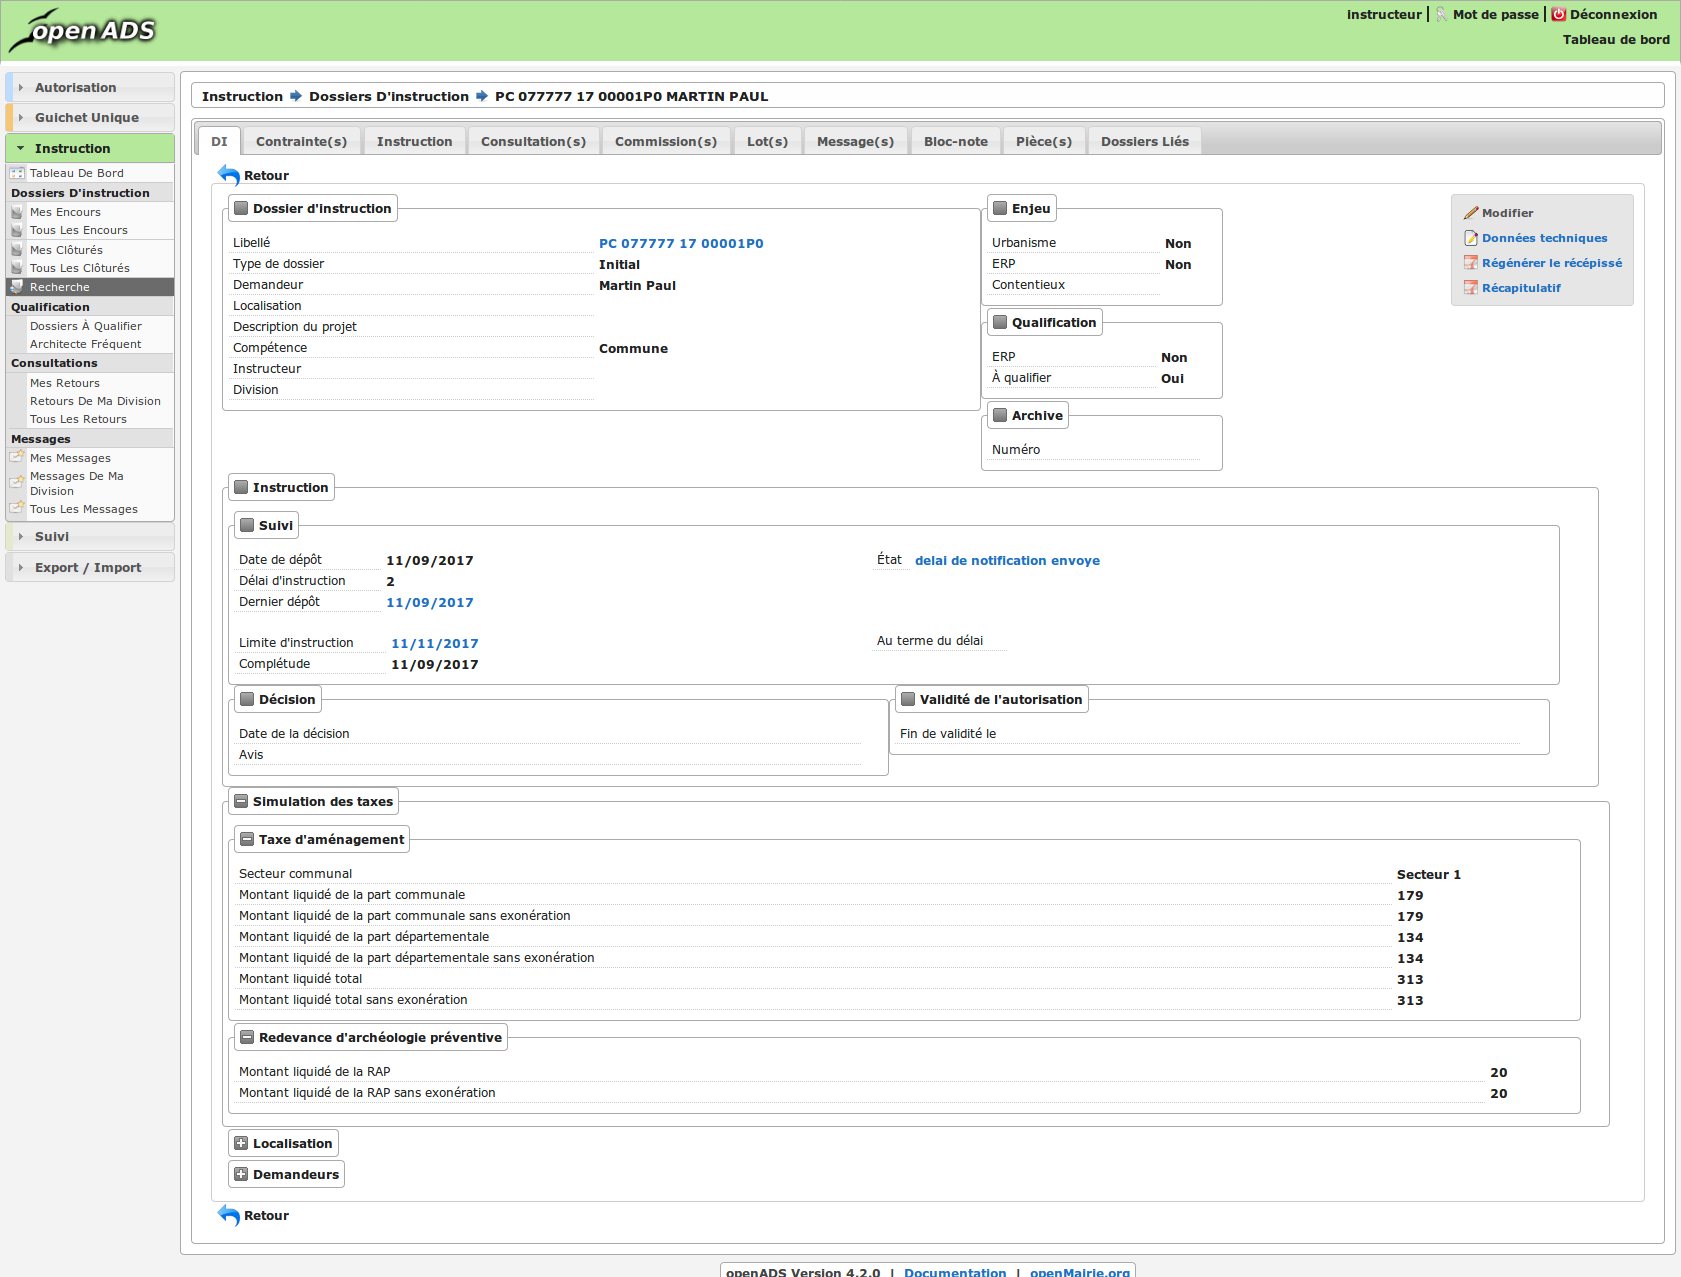Select the DI tab
Viewport: 1681px width, 1277px height.
click(220, 142)
